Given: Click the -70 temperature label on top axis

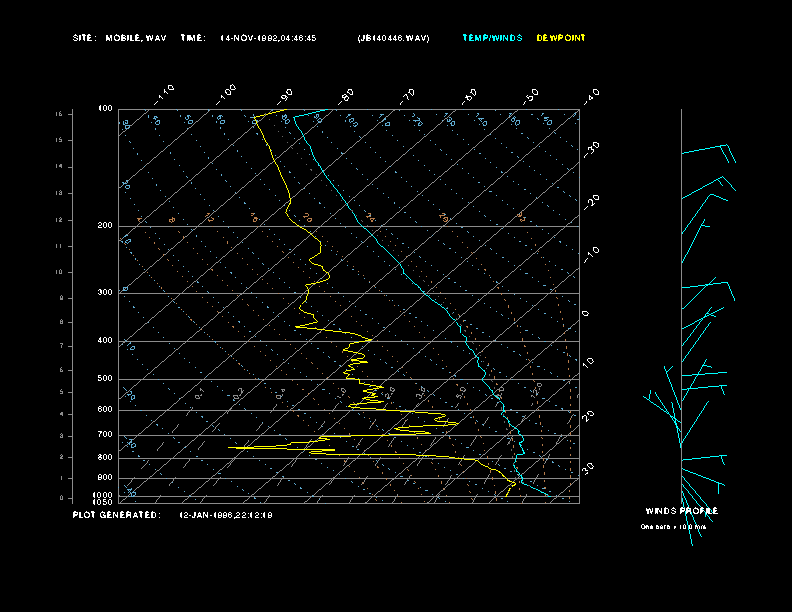Looking at the screenshot, I should point(407,95).
